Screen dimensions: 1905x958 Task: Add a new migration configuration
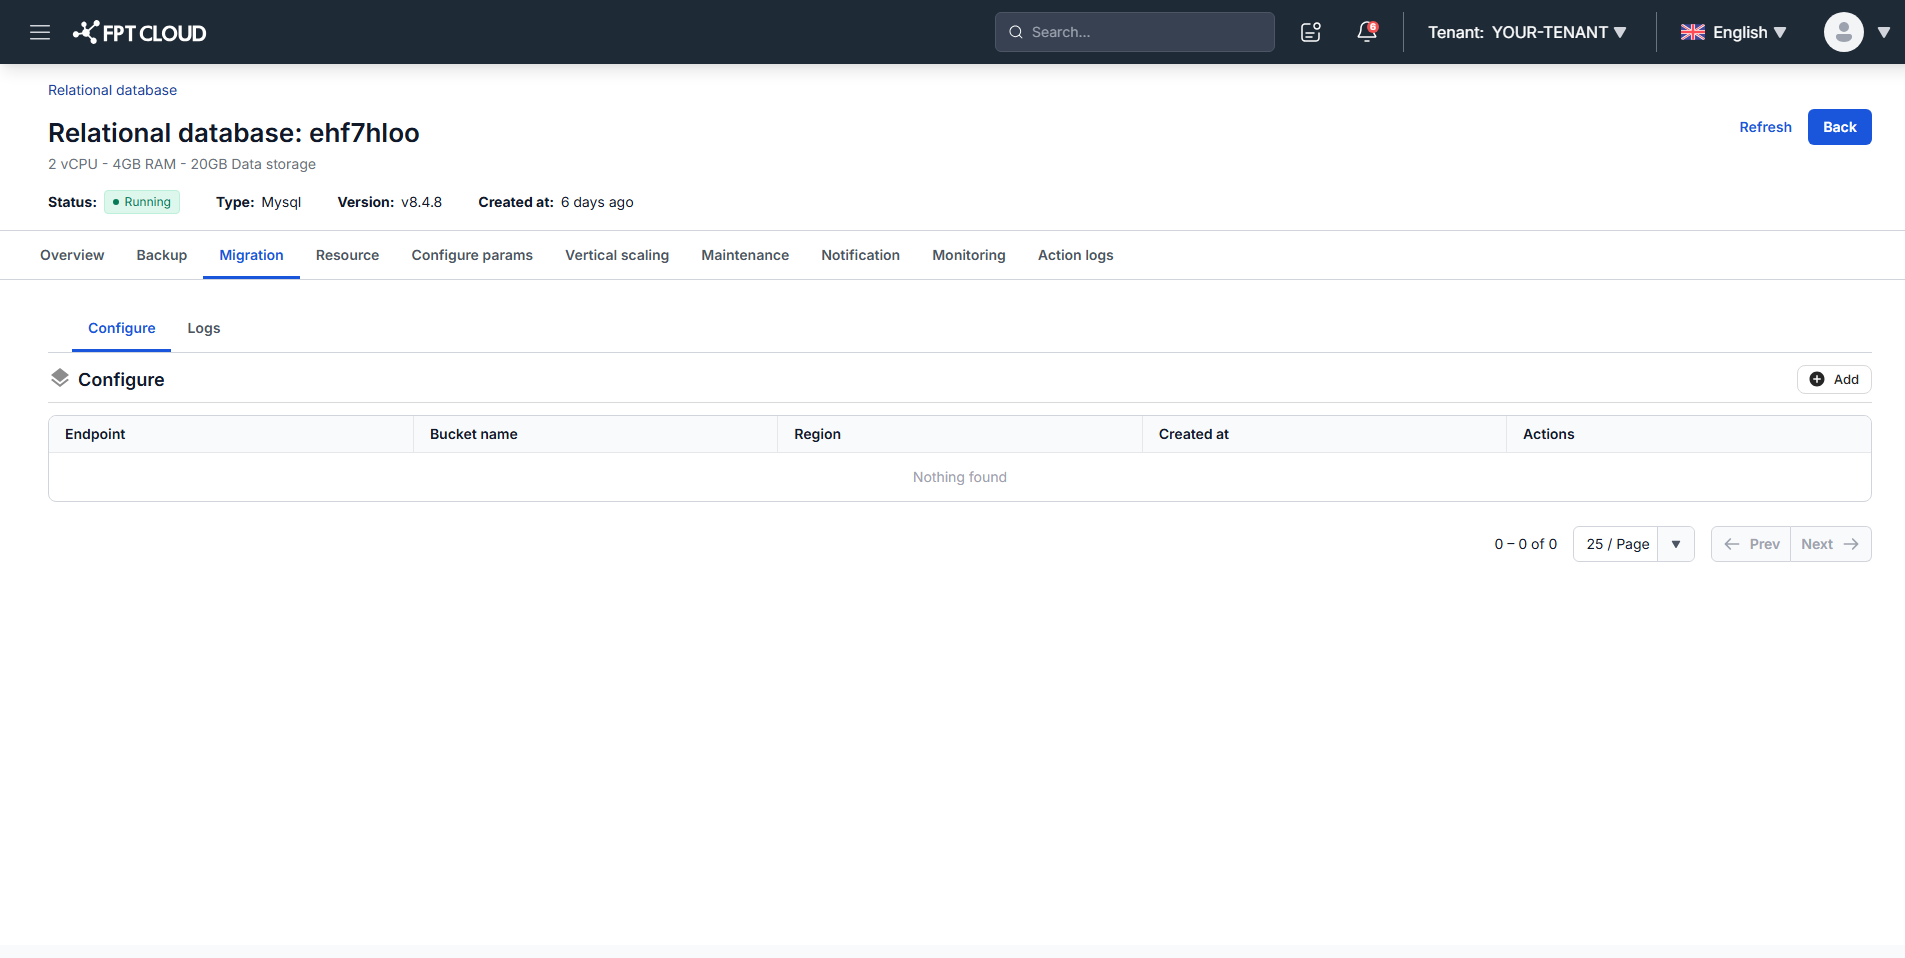[x=1834, y=379]
